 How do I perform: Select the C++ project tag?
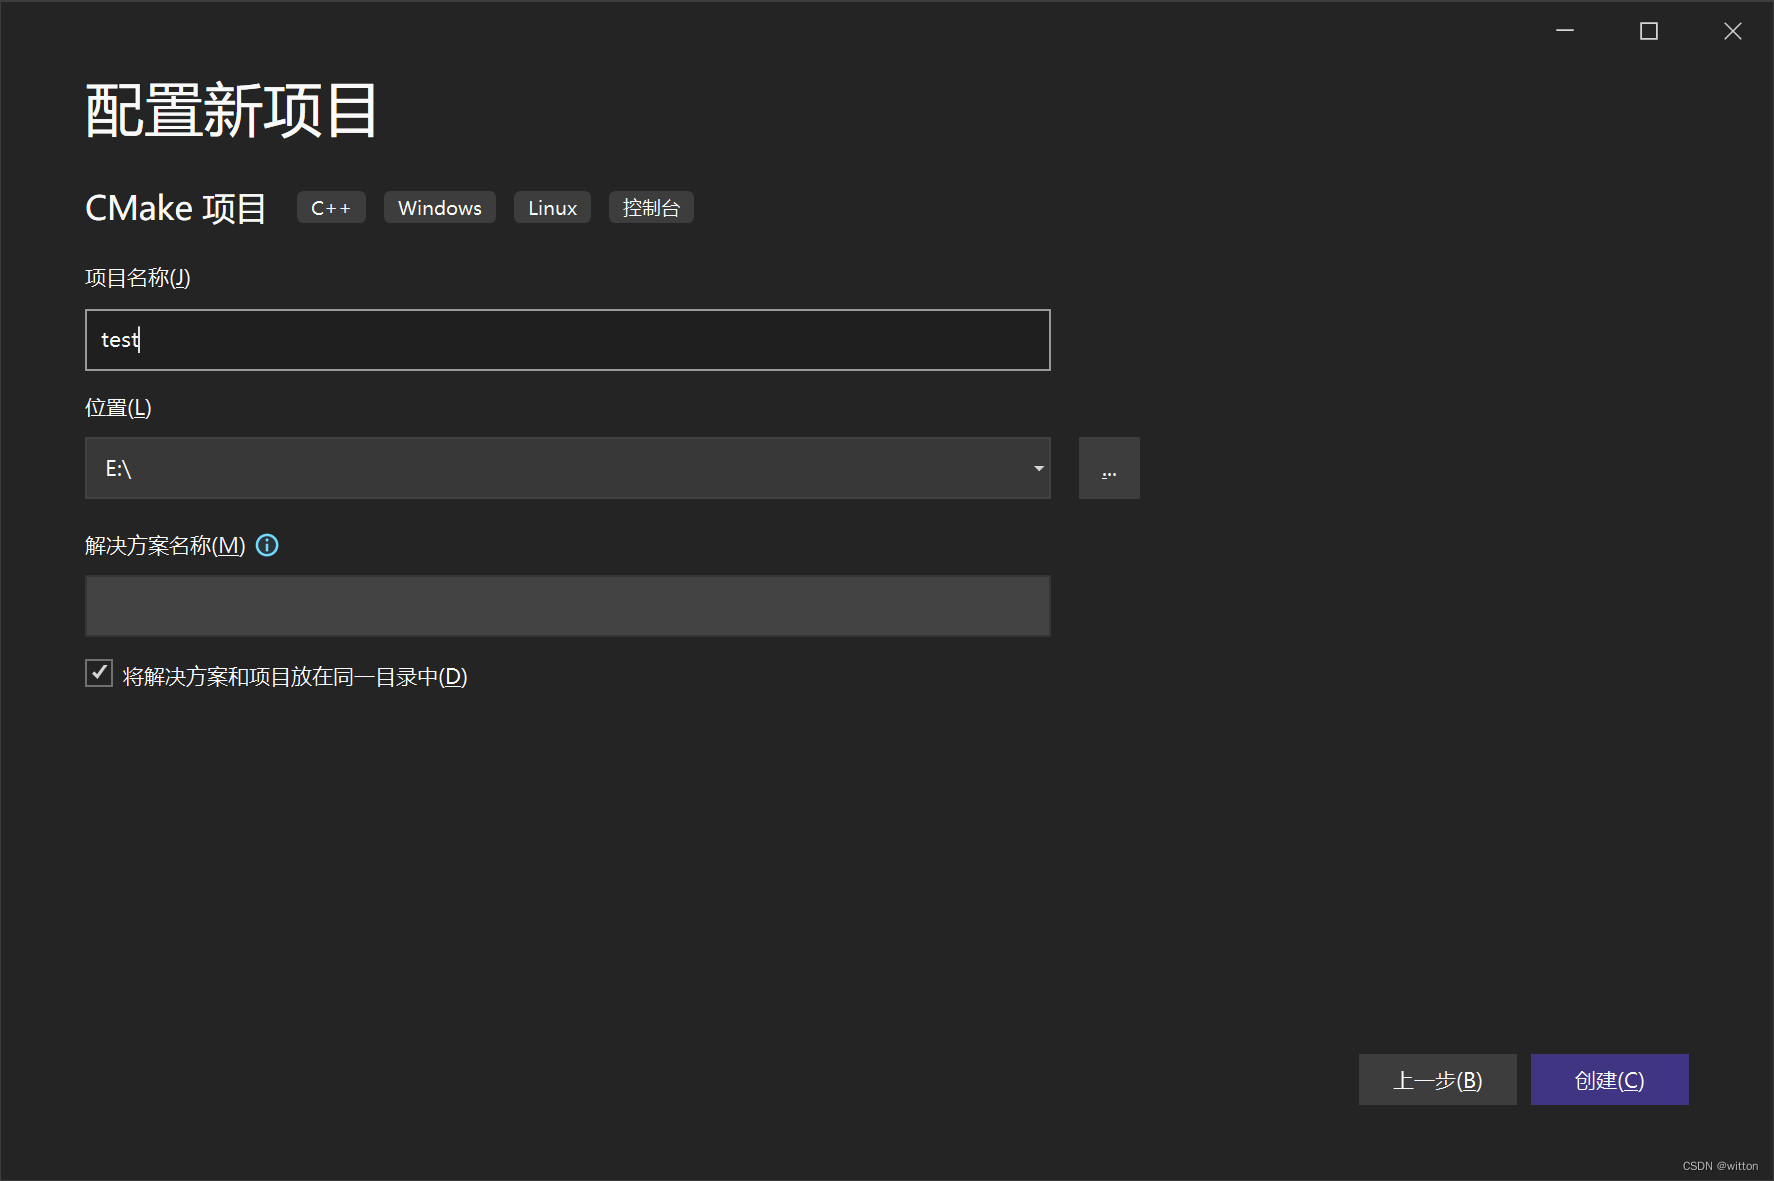coord(330,207)
